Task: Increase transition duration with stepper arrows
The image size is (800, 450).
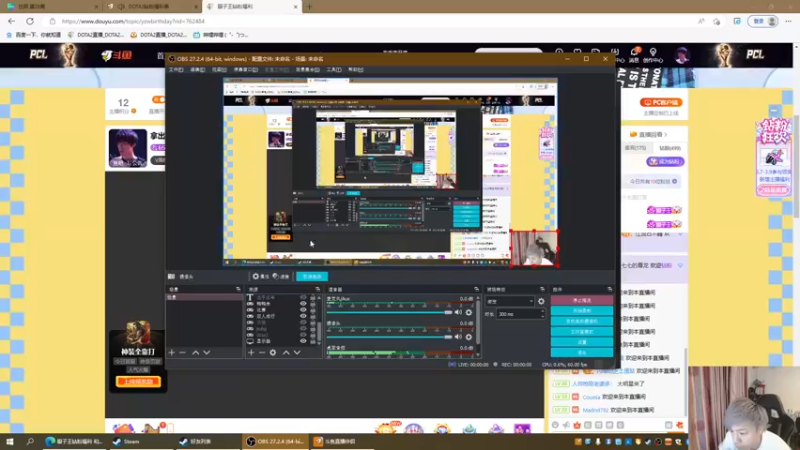Action: [x=542, y=312]
